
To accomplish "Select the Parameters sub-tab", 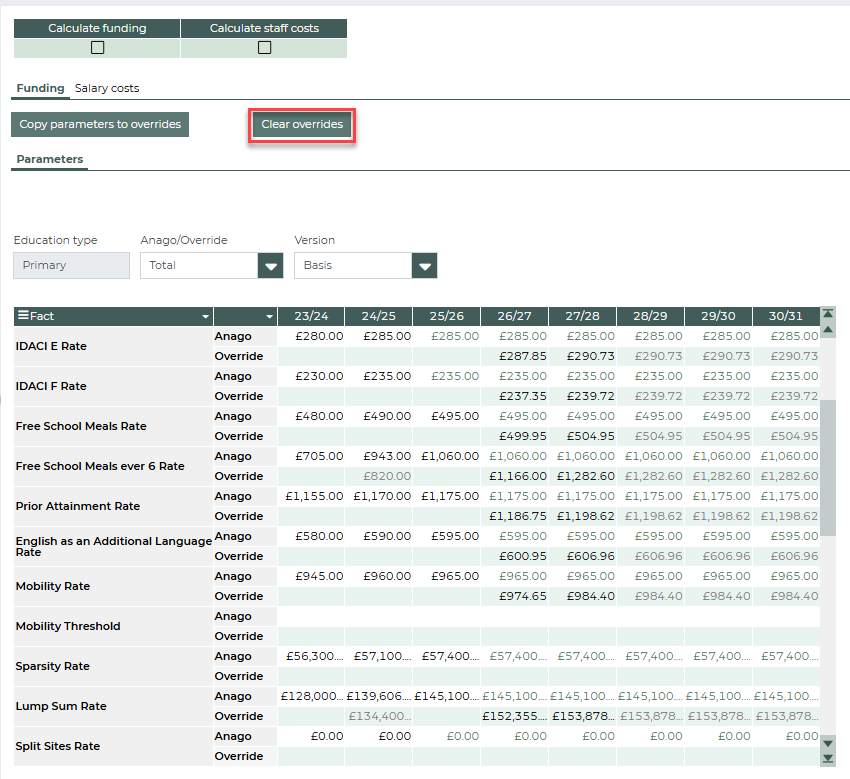I will [49, 159].
